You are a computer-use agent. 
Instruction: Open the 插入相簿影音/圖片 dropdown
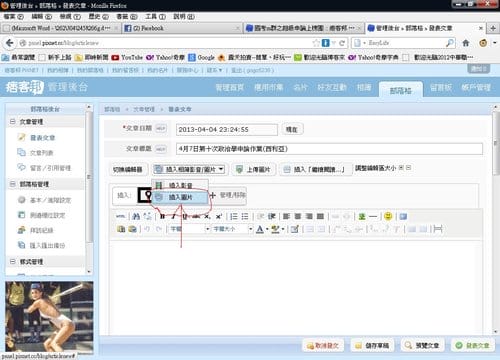pos(189,169)
